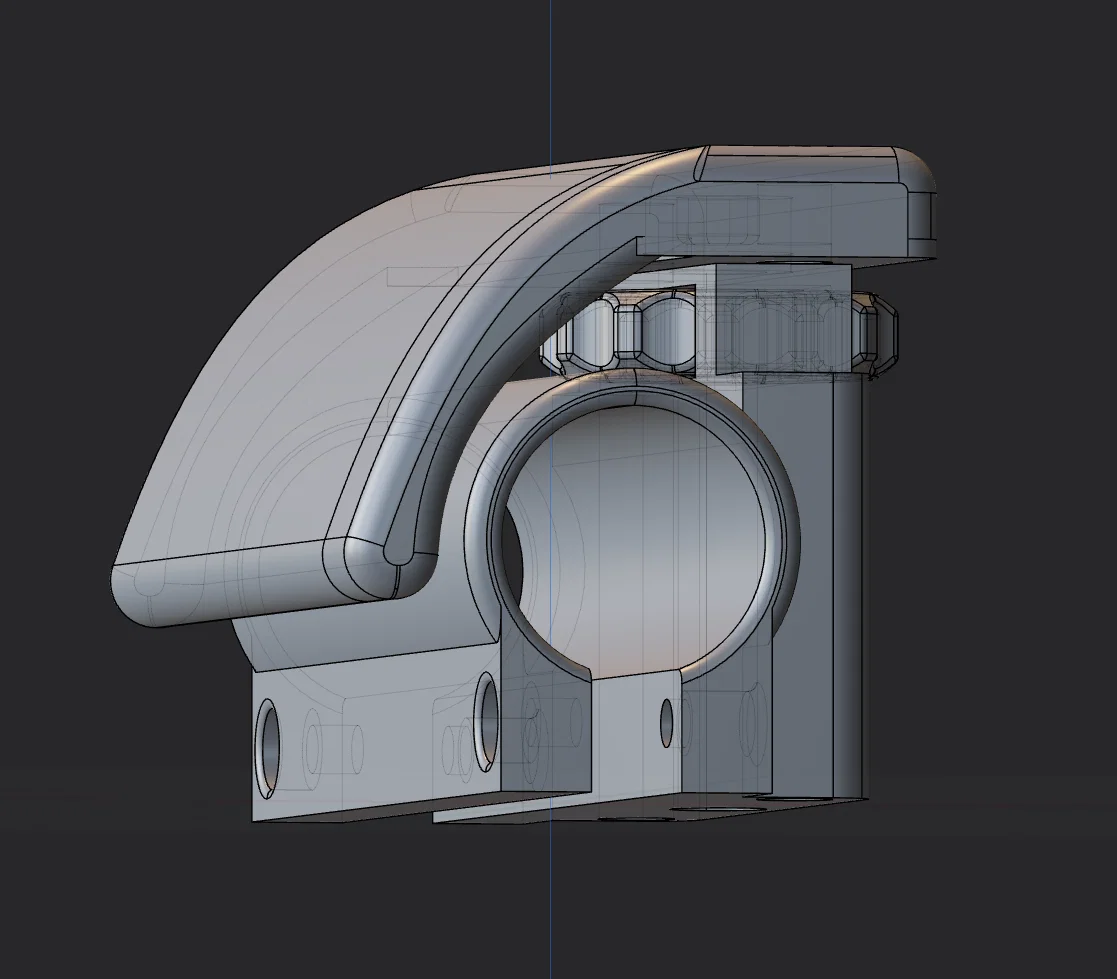Viewport: 1117px width, 979px height.
Task: Select the leftmost bolt hole on base
Action: [267, 749]
